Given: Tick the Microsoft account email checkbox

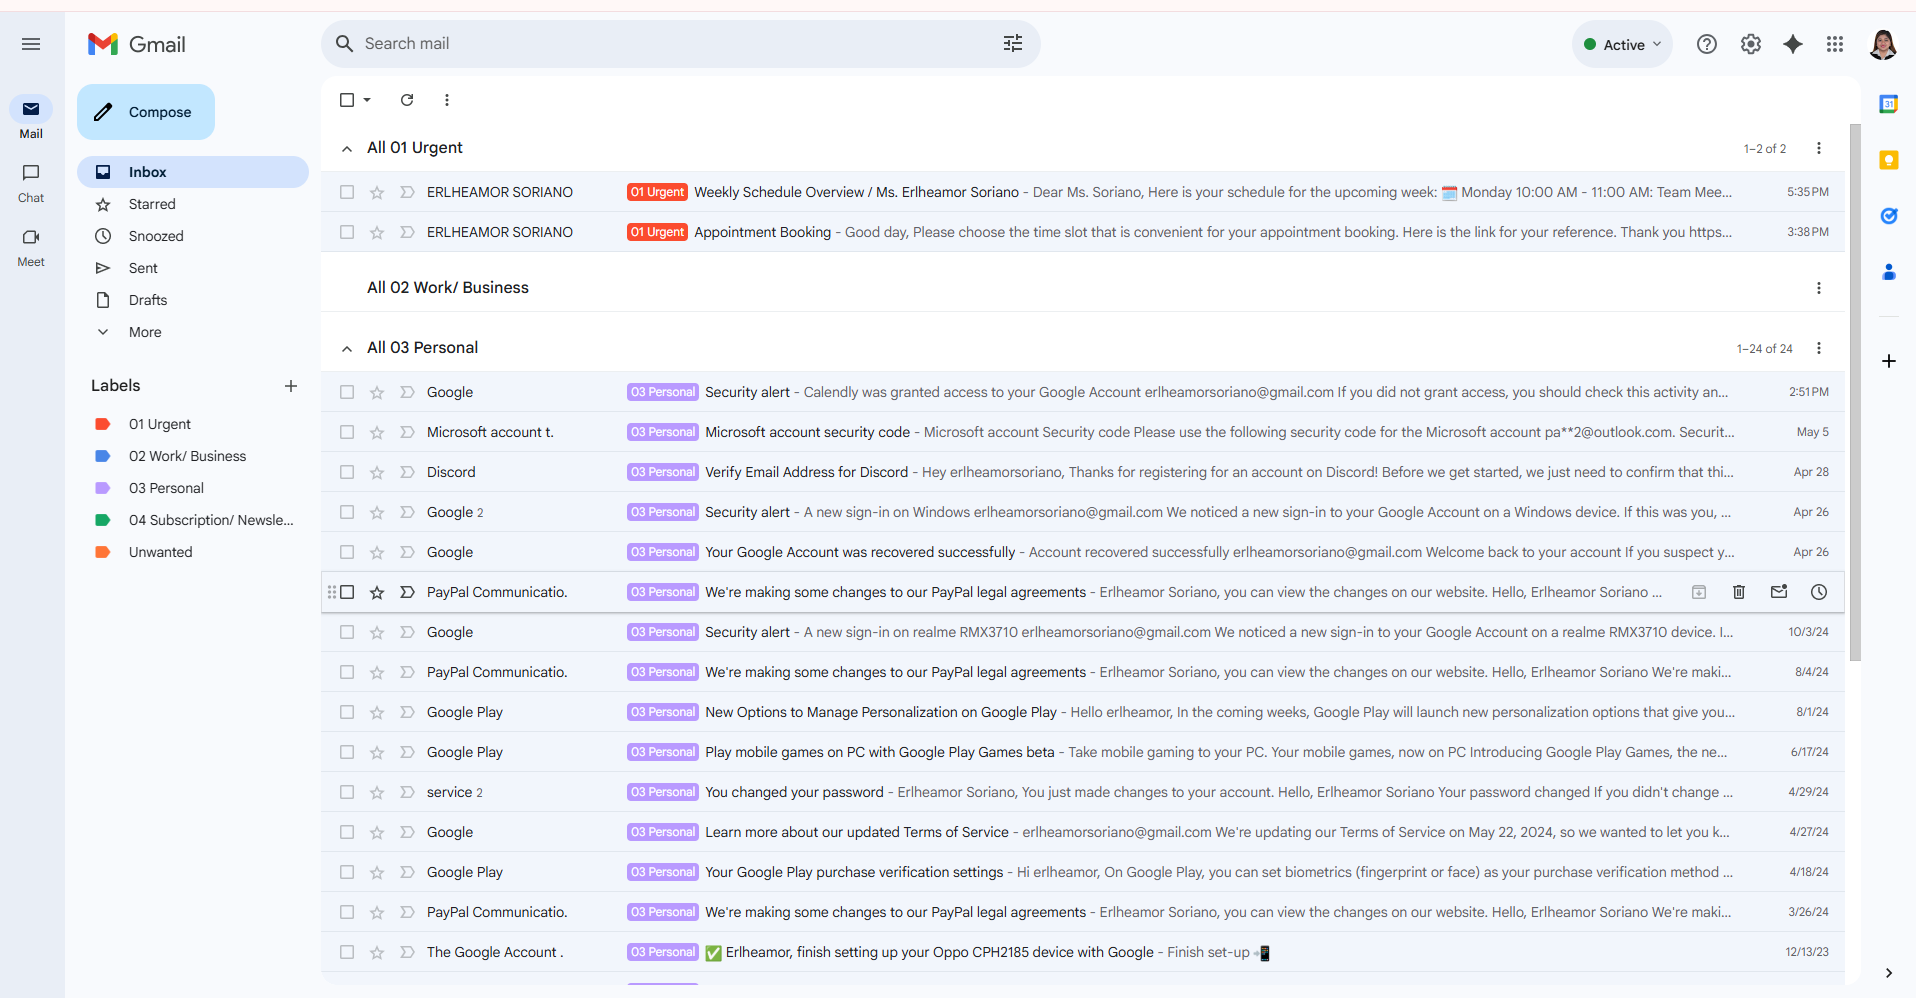Looking at the screenshot, I should coord(347,432).
